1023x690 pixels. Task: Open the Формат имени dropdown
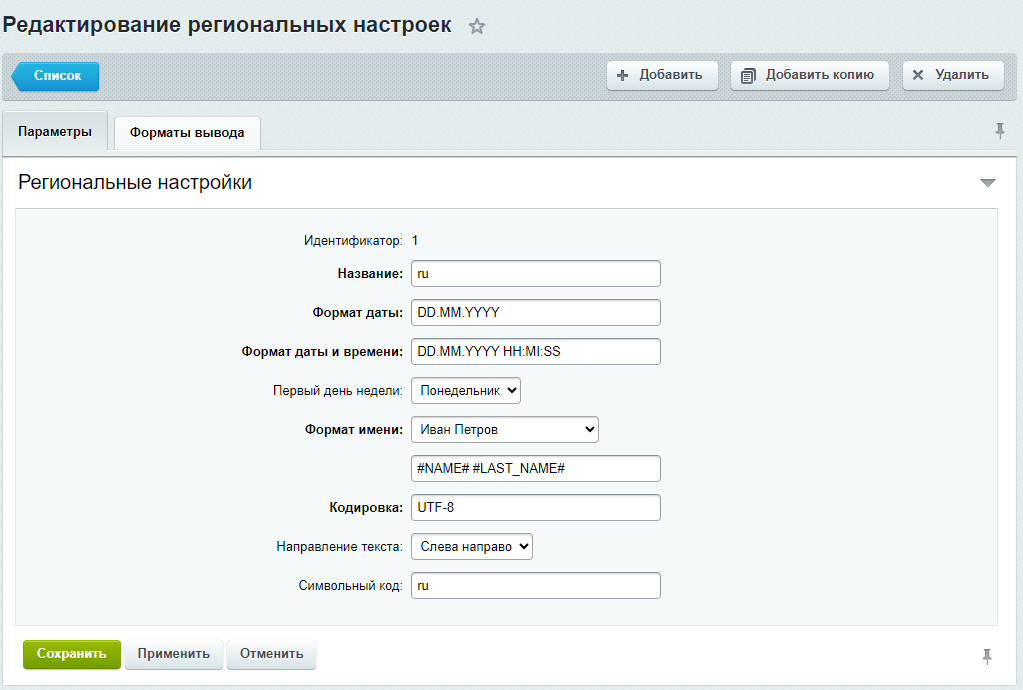click(505, 430)
